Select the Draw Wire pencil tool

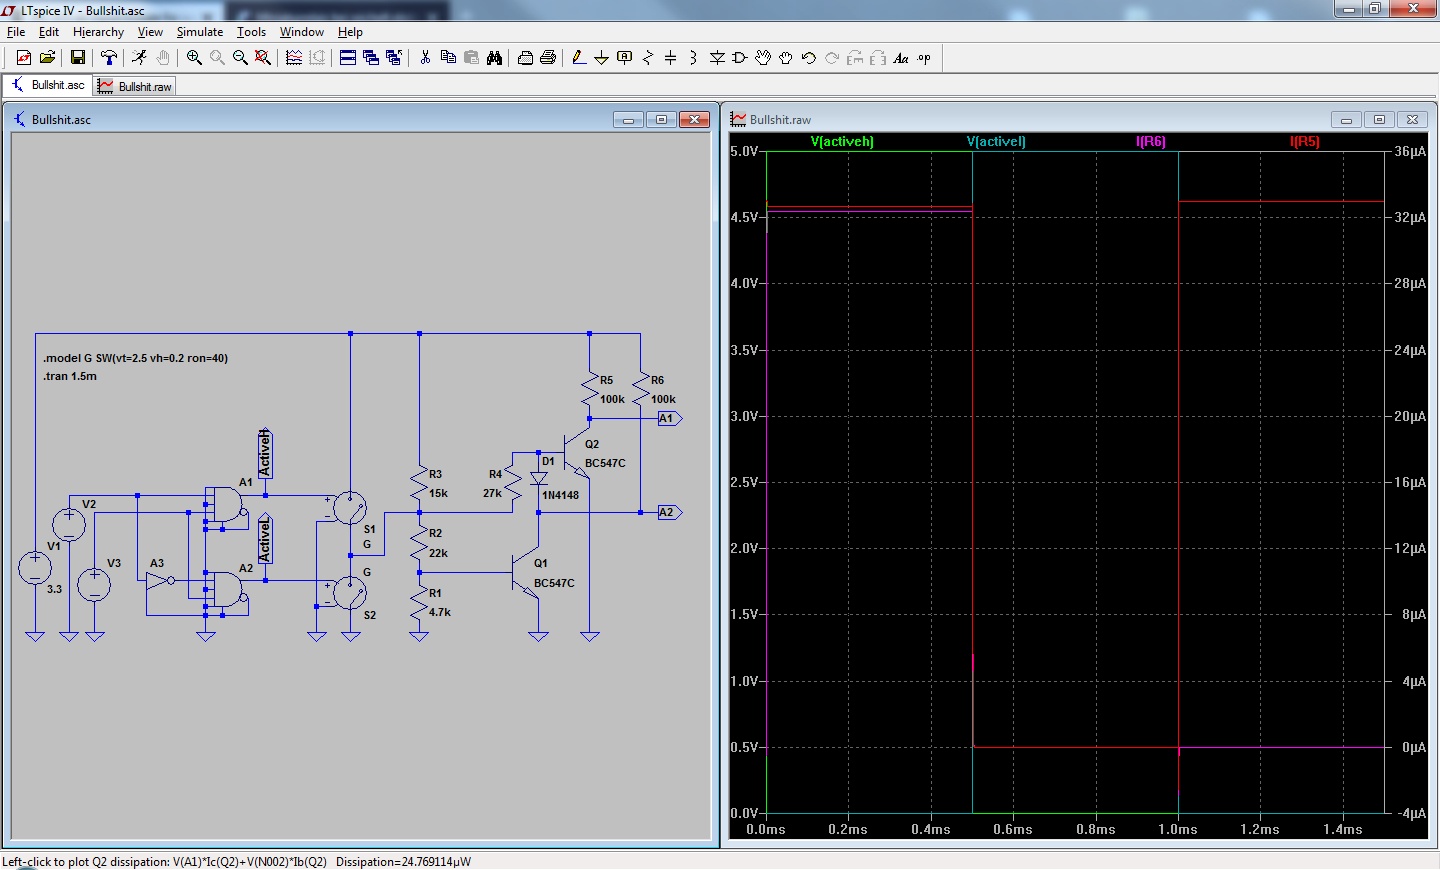pos(579,58)
